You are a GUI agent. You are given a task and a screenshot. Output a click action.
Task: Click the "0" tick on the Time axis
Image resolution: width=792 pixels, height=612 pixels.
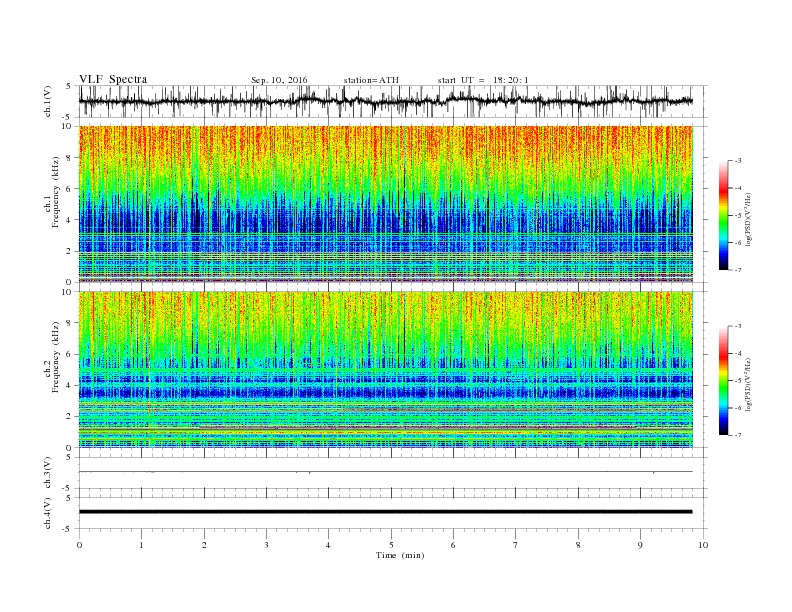click(79, 545)
